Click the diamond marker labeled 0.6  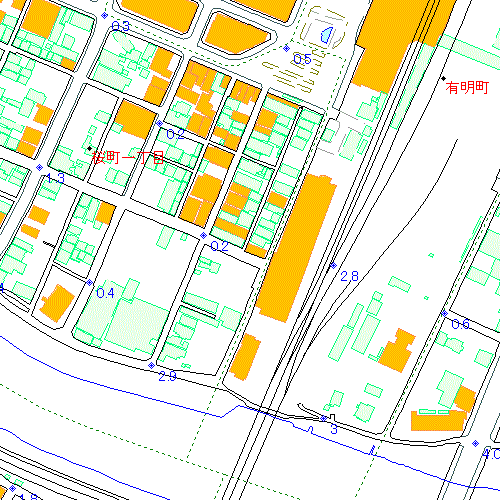click(444, 313)
